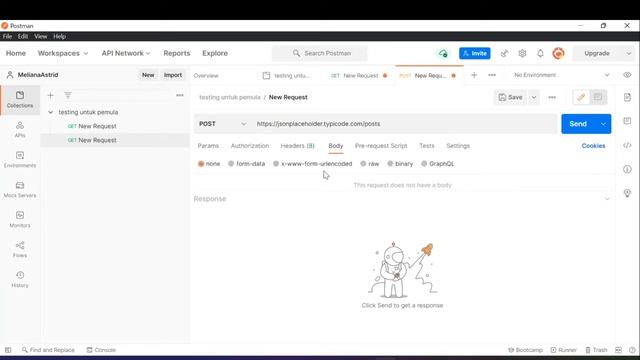Switch to the Tests tab
This screenshot has width=640, height=360.
point(427,146)
